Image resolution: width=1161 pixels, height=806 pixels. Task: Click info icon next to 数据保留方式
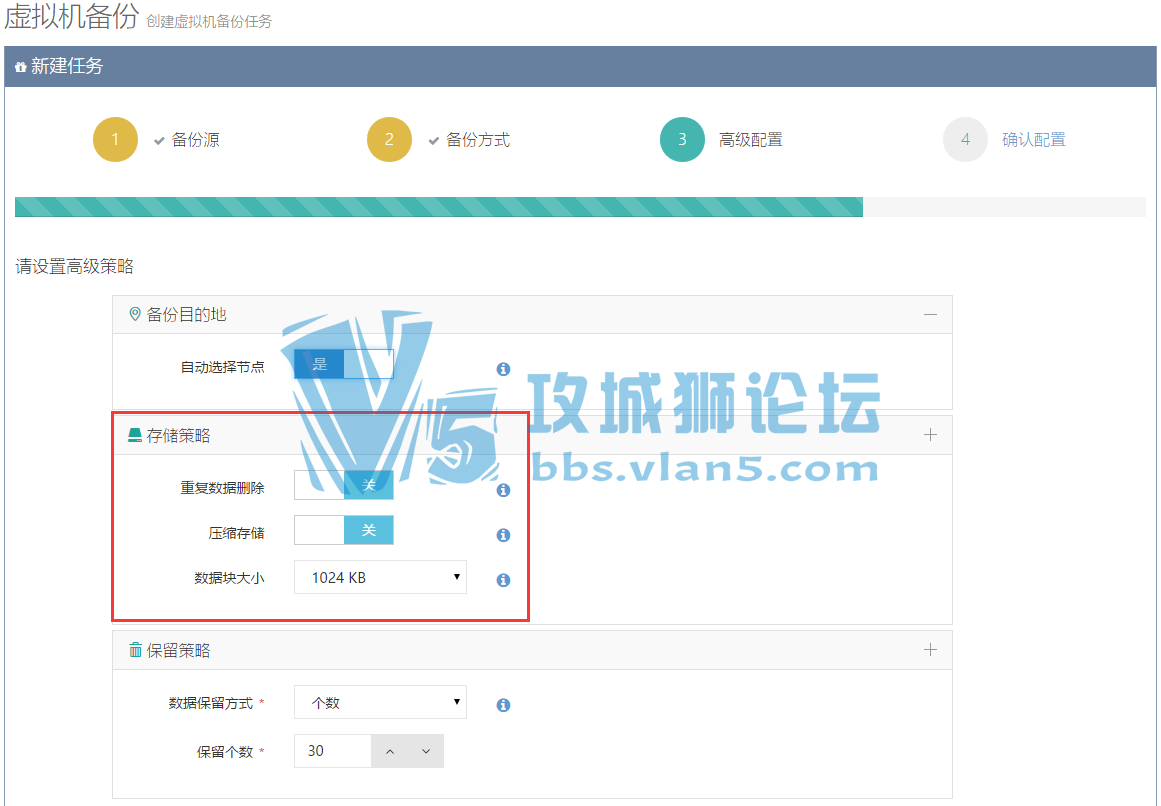click(503, 705)
